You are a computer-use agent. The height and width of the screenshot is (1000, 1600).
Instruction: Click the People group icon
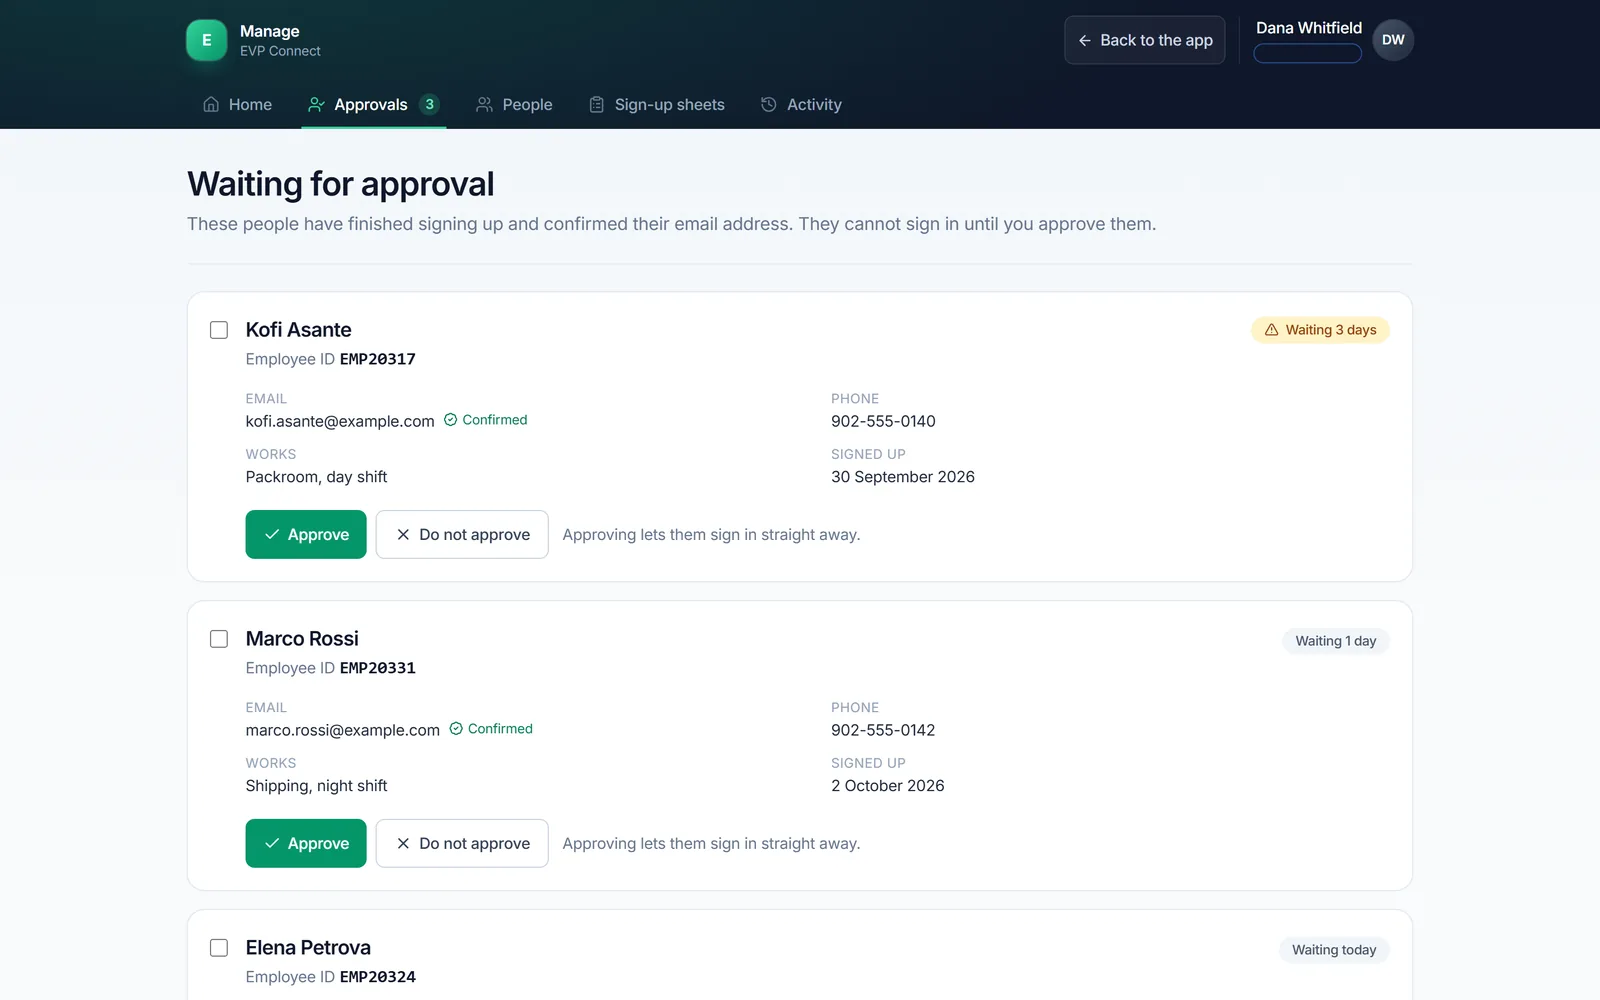(x=484, y=104)
